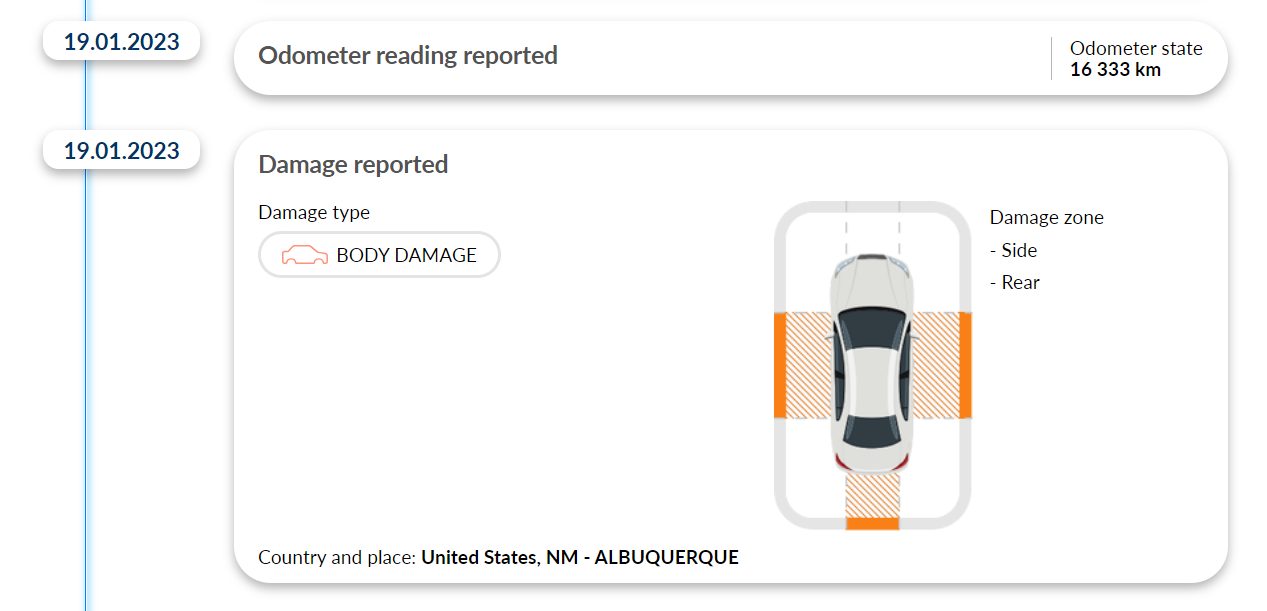
Task: Click the Damage zone heading label
Action: tap(1047, 217)
